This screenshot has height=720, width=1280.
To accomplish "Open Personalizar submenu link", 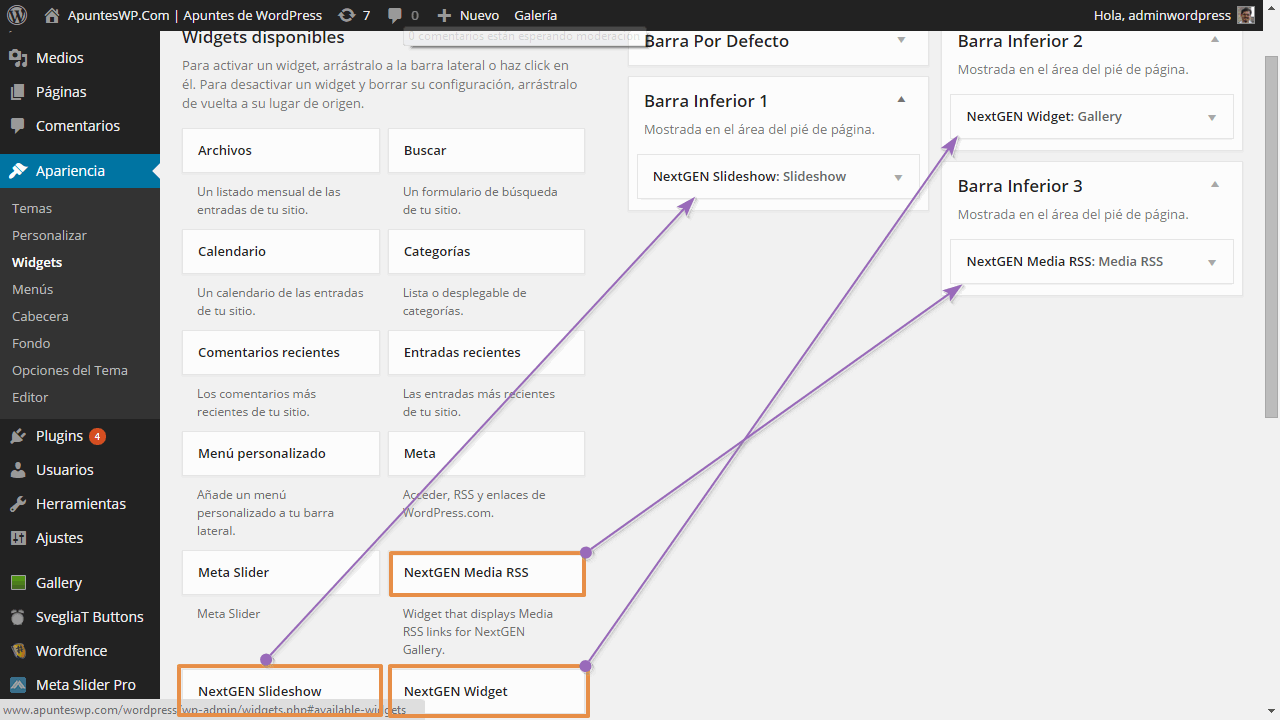I will (x=49, y=235).
